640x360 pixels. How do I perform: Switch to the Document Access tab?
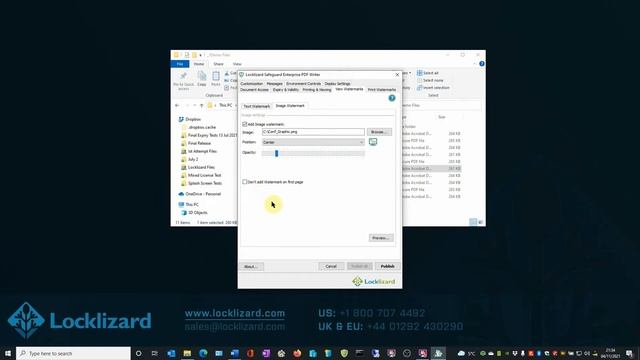pos(254,90)
